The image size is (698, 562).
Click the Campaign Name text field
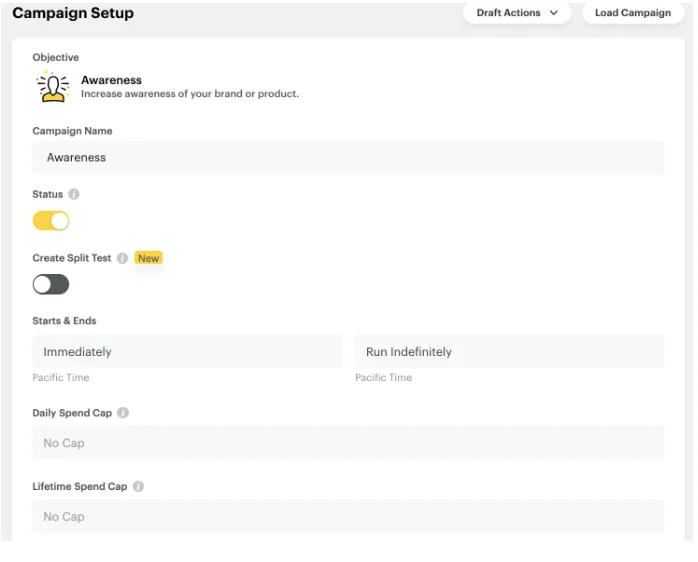tap(348, 157)
